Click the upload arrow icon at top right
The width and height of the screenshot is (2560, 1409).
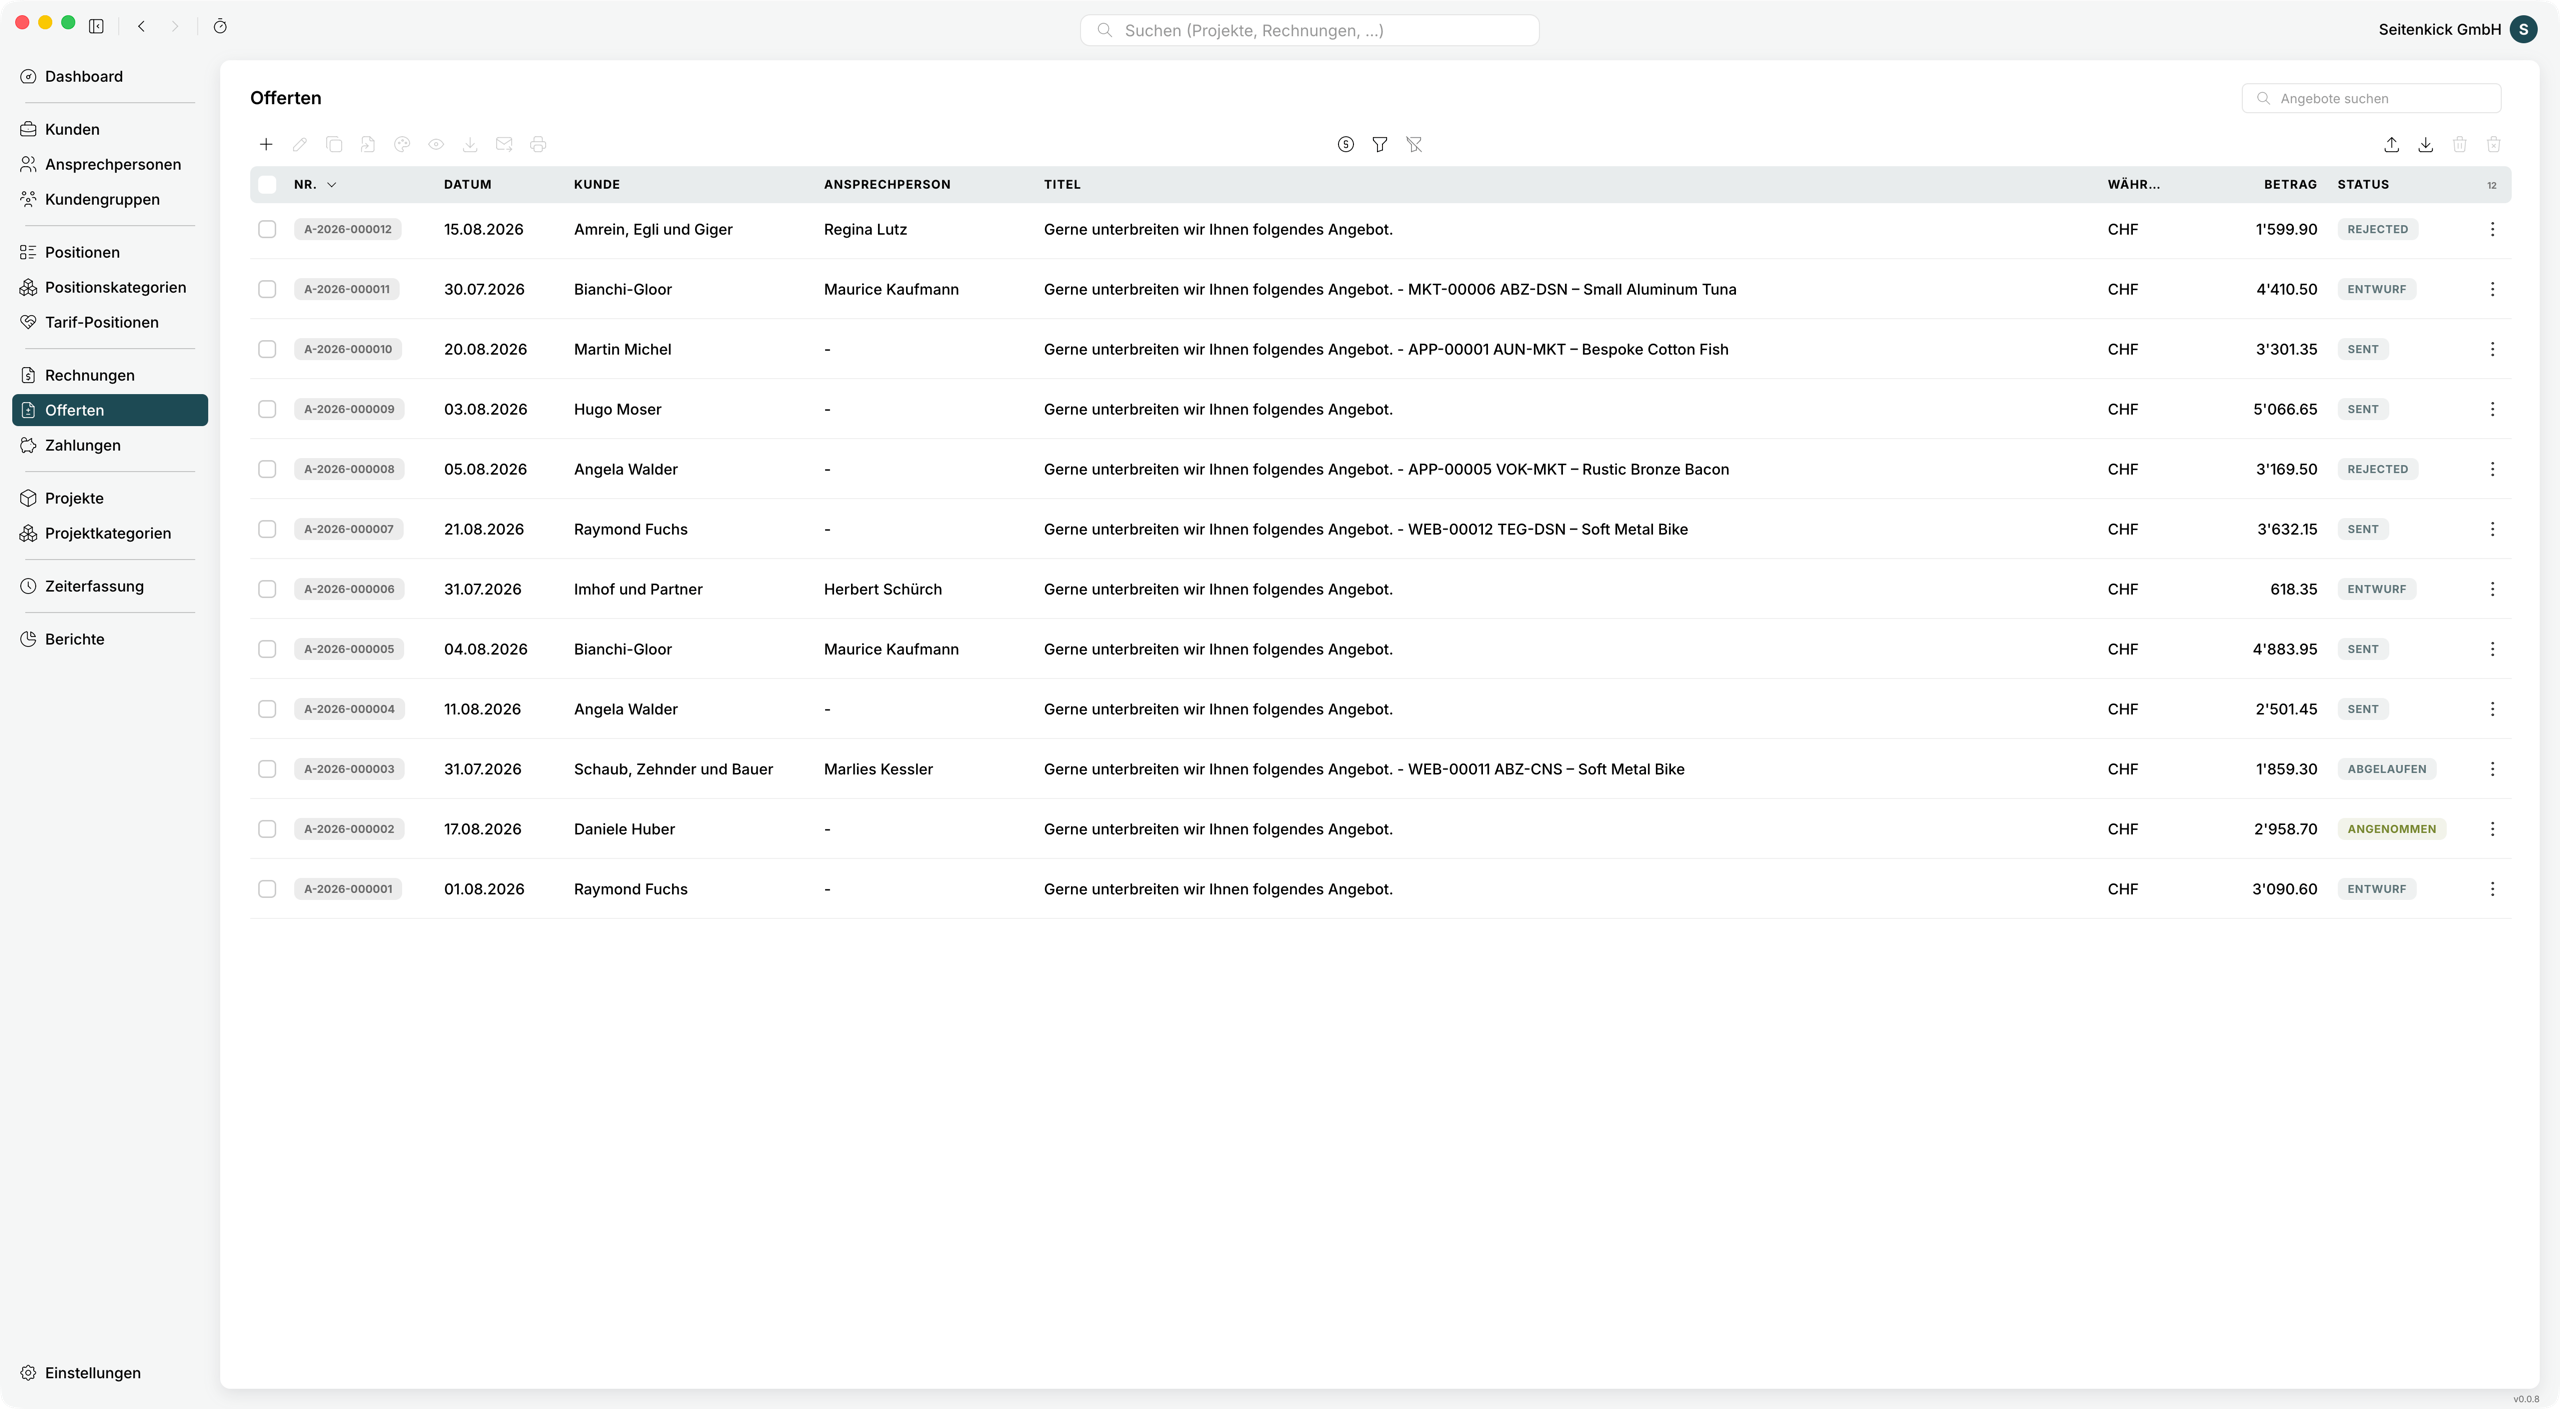2392,144
